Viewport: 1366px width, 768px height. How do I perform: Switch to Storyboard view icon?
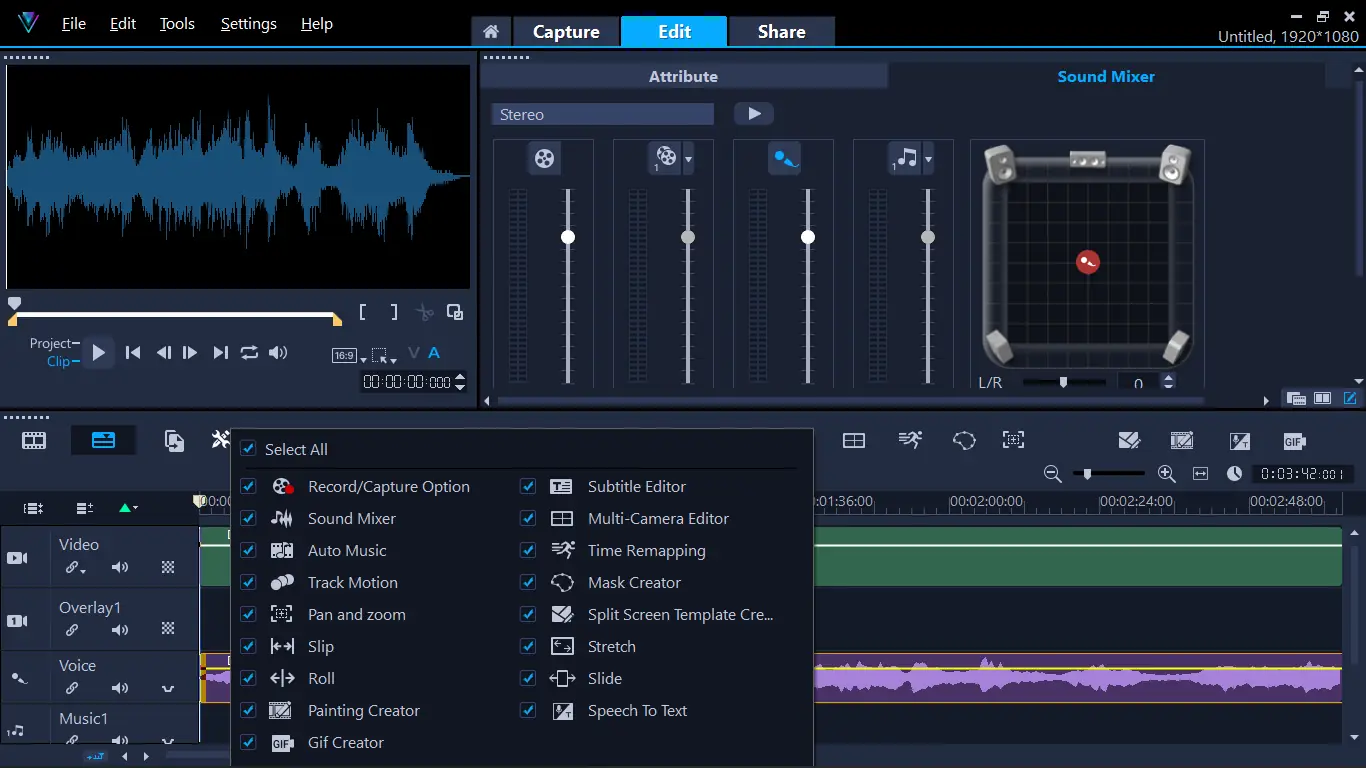[34, 440]
